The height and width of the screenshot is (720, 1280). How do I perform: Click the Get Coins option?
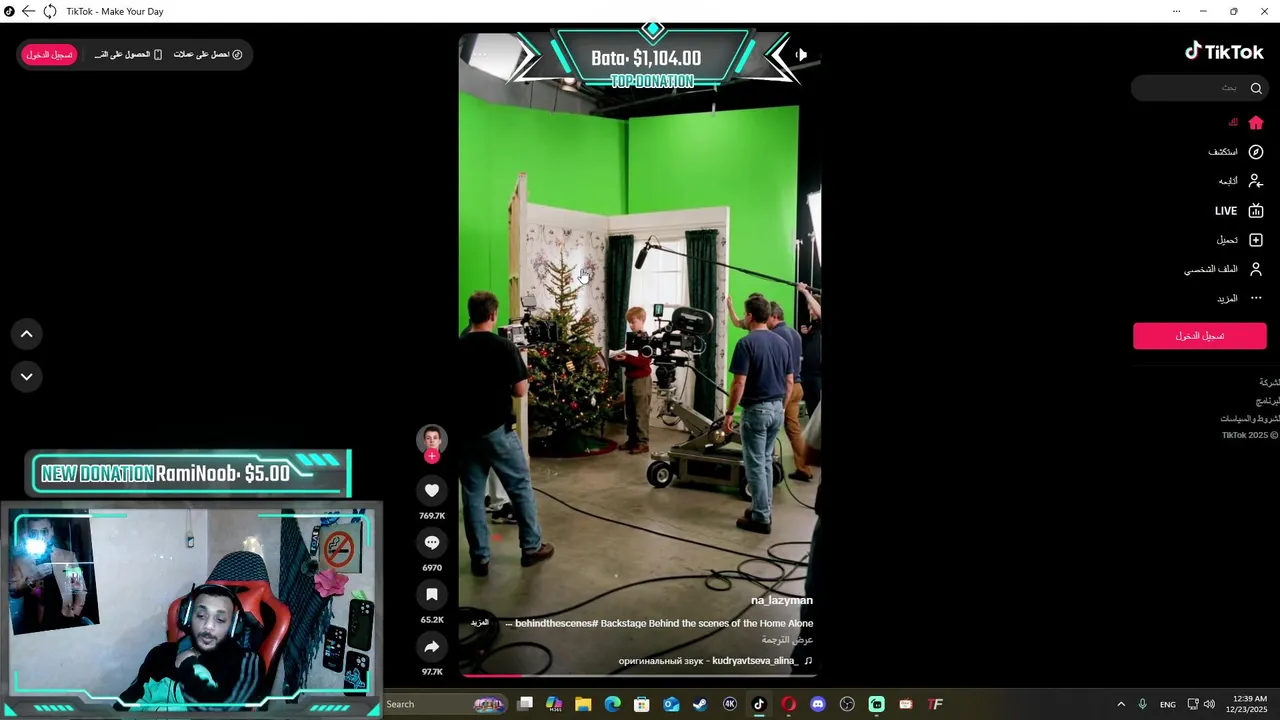(x=208, y=54)
